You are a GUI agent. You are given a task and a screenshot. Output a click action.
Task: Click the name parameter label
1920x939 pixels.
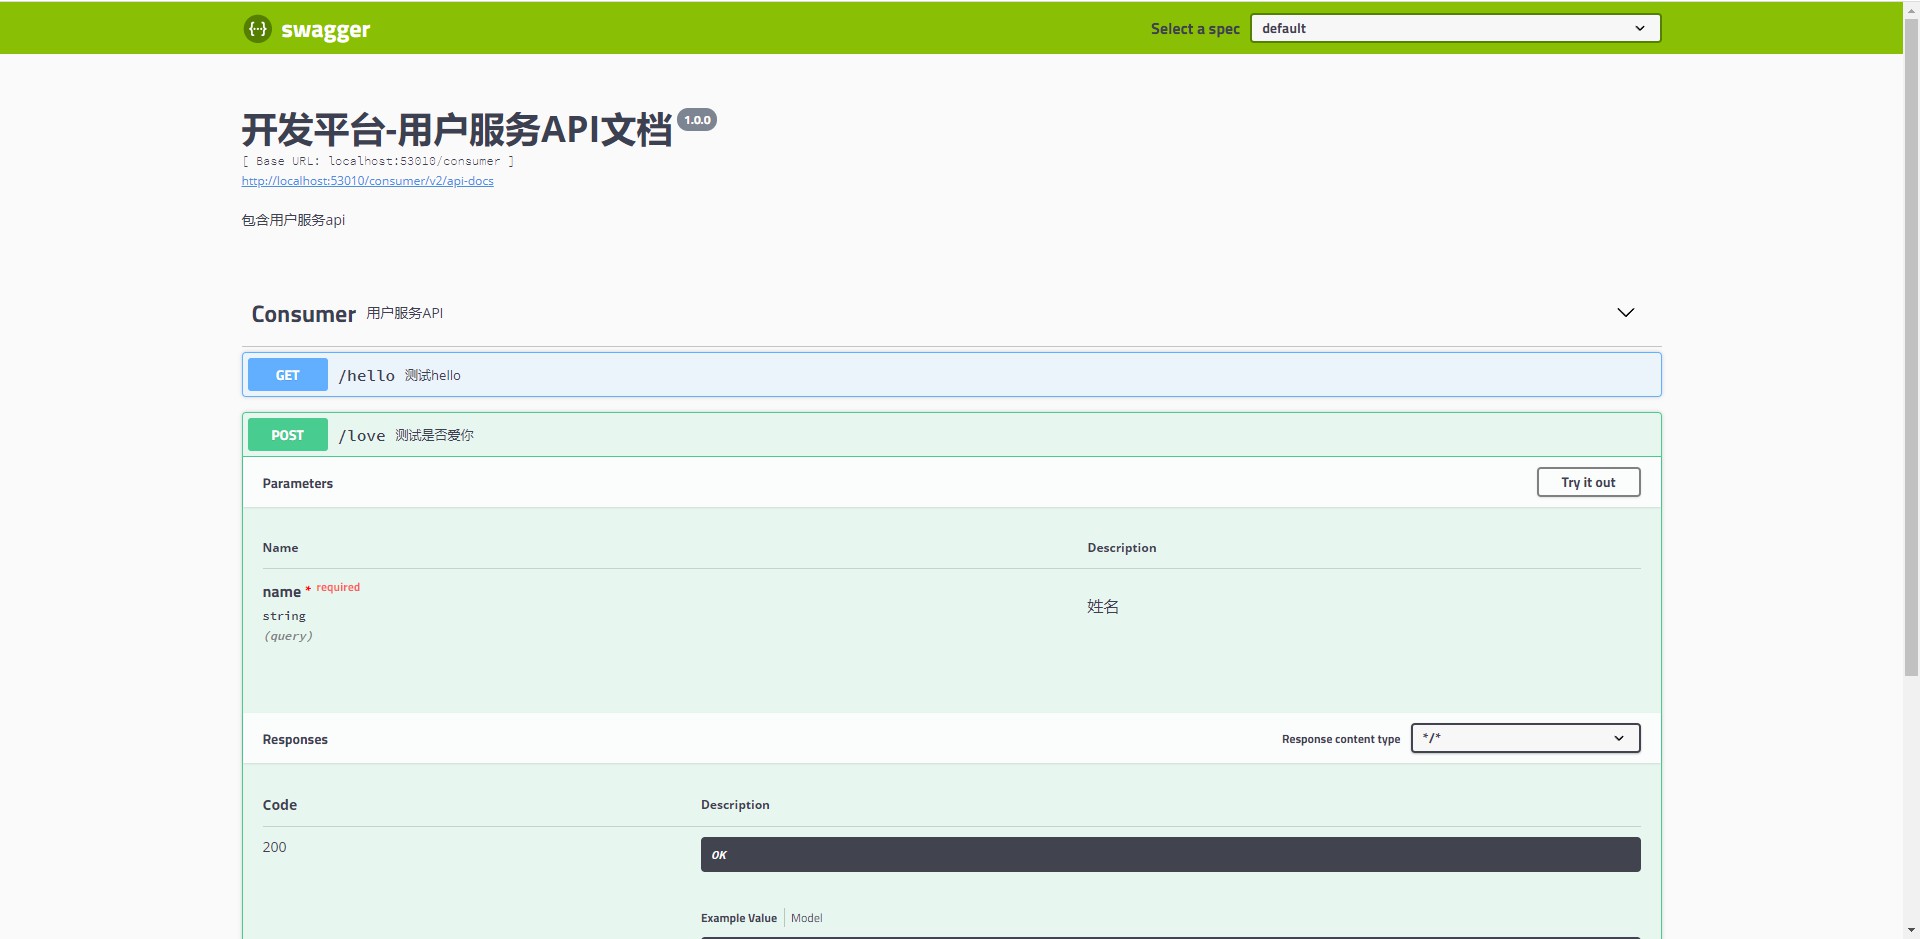(x=281, y=592)
